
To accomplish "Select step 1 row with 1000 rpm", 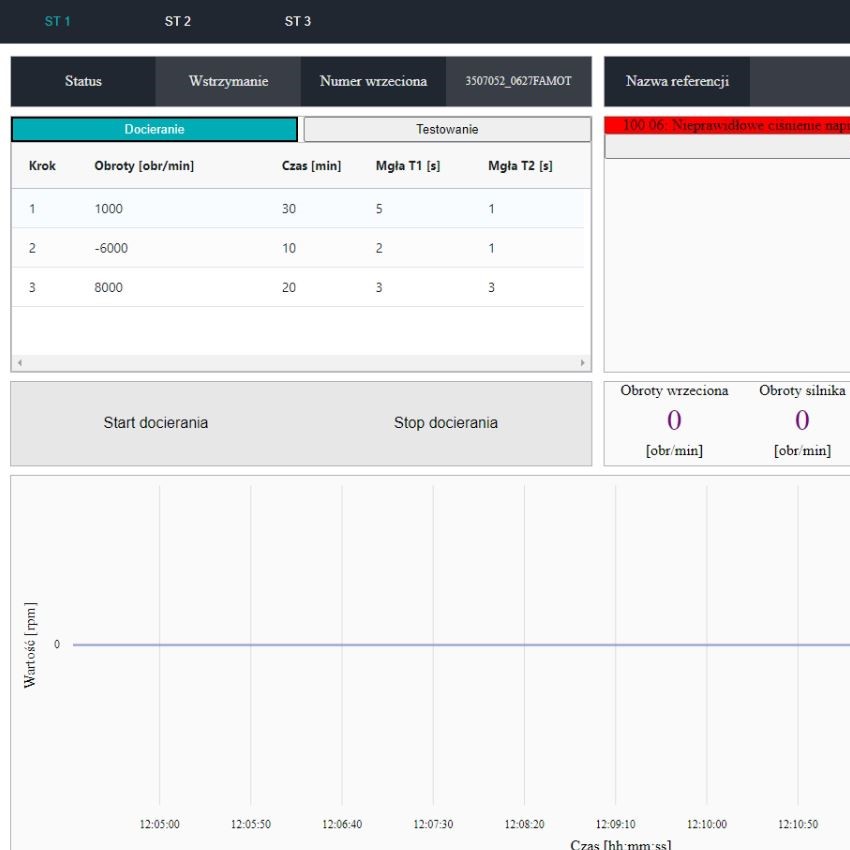I will coord(298,209).
